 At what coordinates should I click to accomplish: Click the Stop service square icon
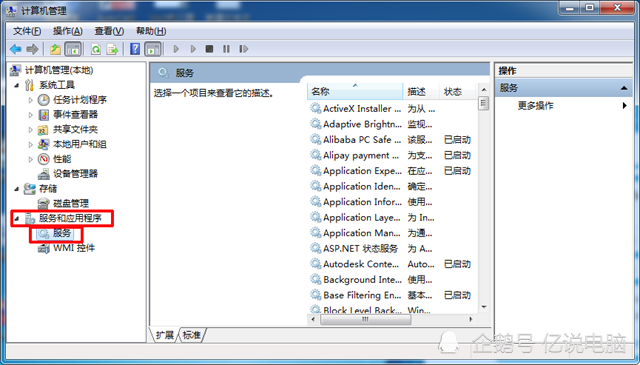point(209,49)
